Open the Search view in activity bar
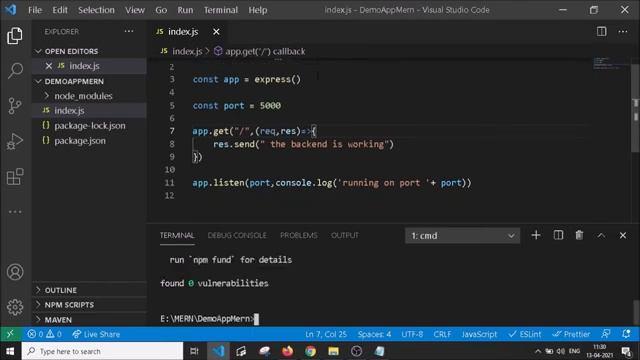 click(15, 71)
